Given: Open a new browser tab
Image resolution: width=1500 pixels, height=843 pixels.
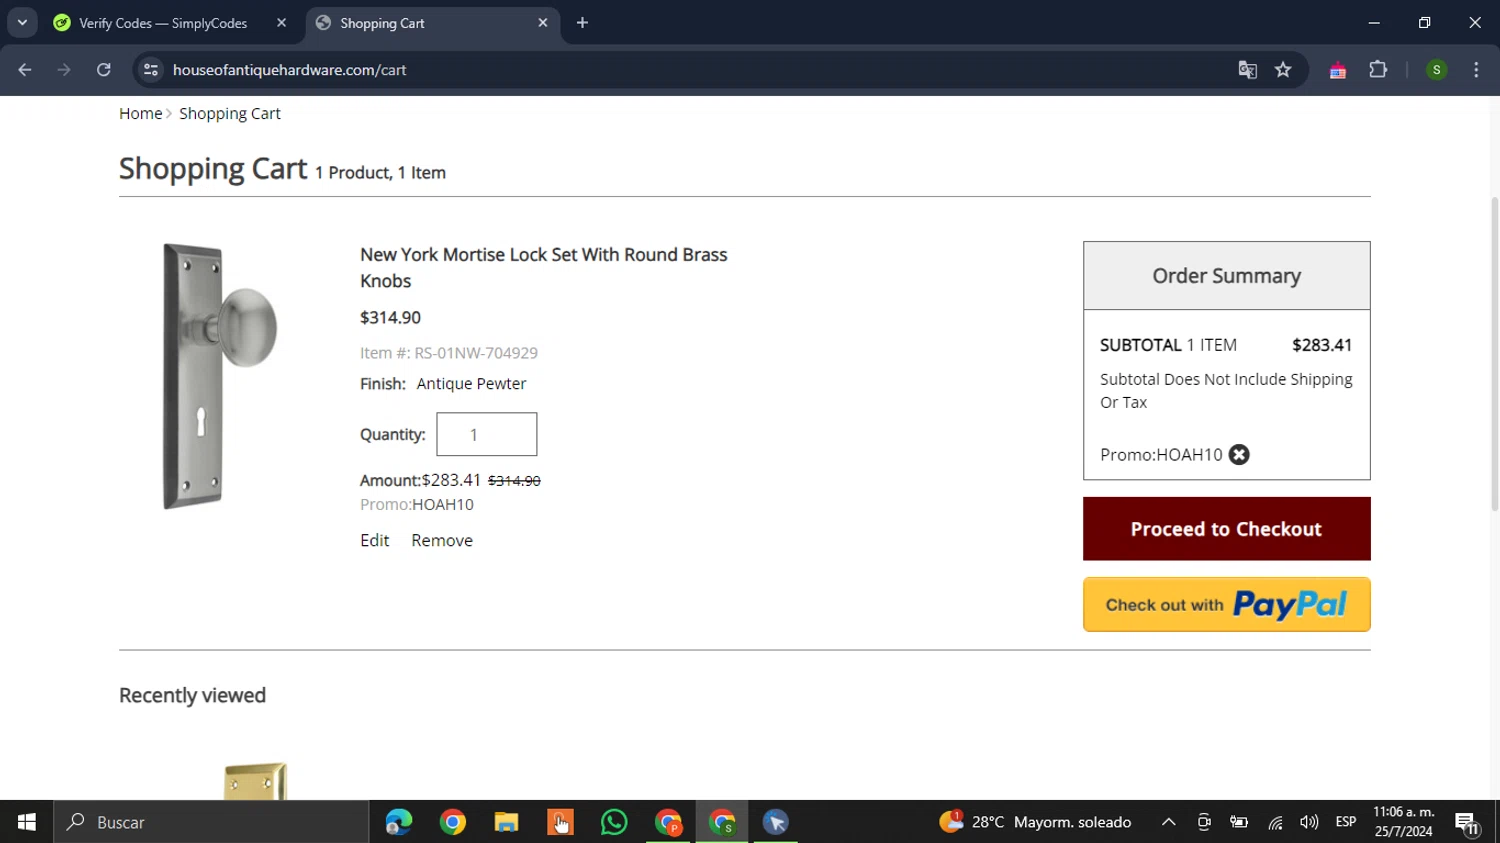Looking at the screenshot, I should click(582, 23).
